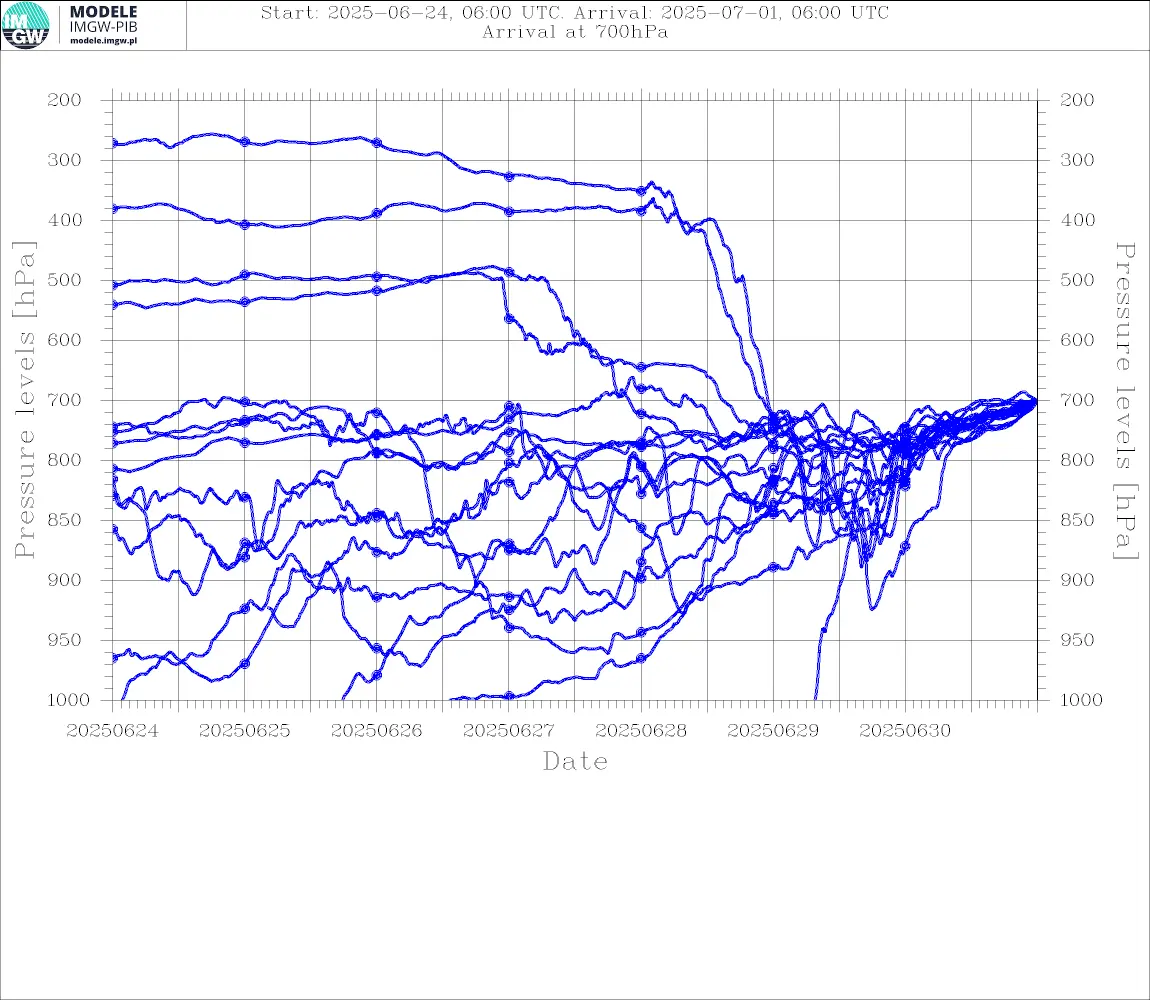1150x1000 pixels.
Task: Click the trajectory convergence point at 700 hPa arrival
Action: click(x=1035, y=401)
